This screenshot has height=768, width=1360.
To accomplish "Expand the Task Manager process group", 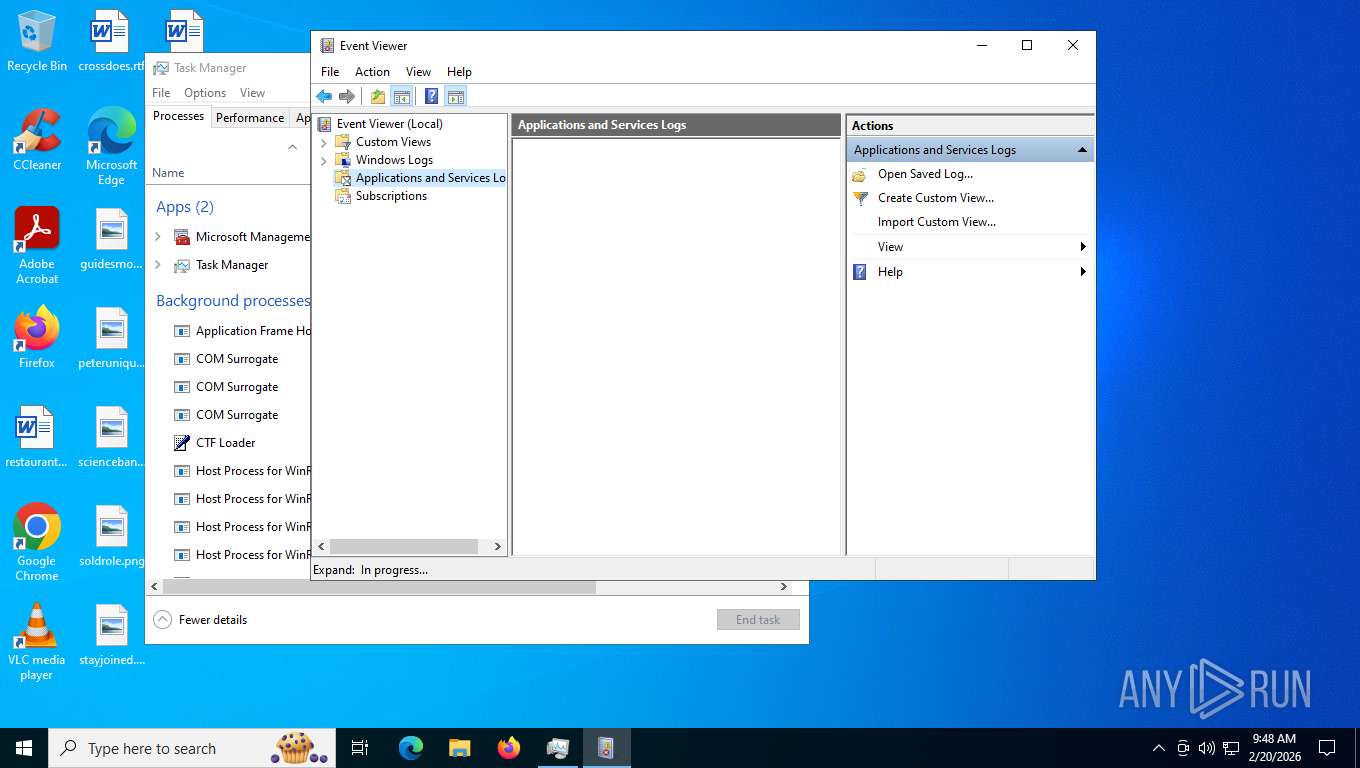I will tap(158, 265).
